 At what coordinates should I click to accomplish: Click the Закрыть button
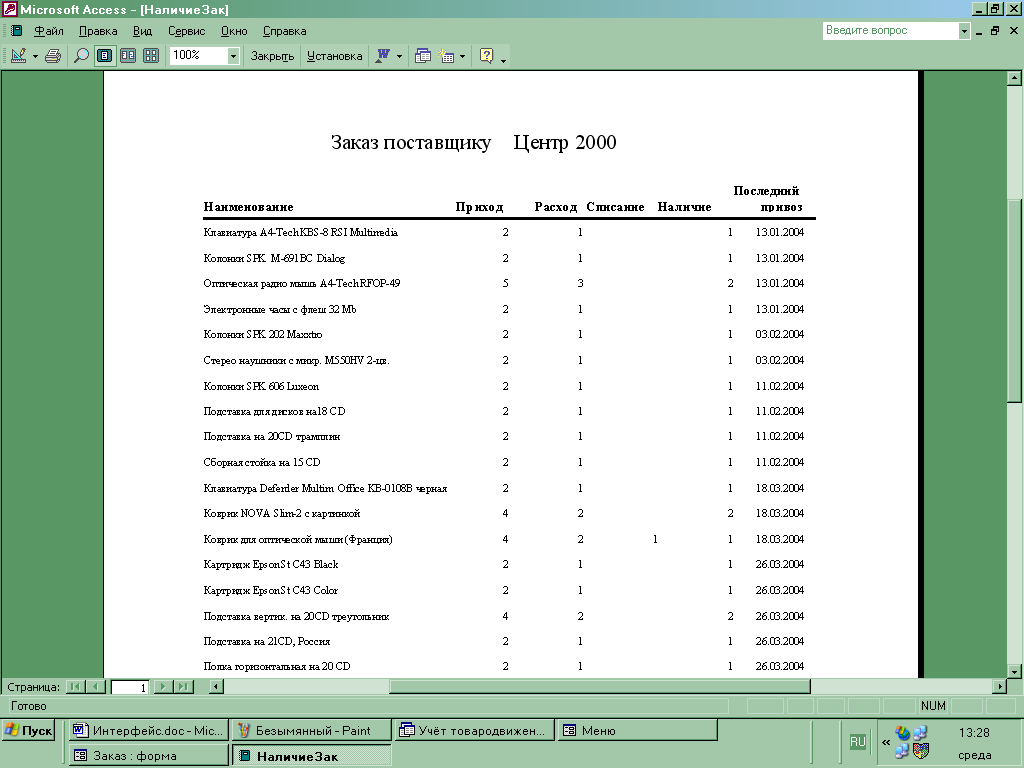271,56
